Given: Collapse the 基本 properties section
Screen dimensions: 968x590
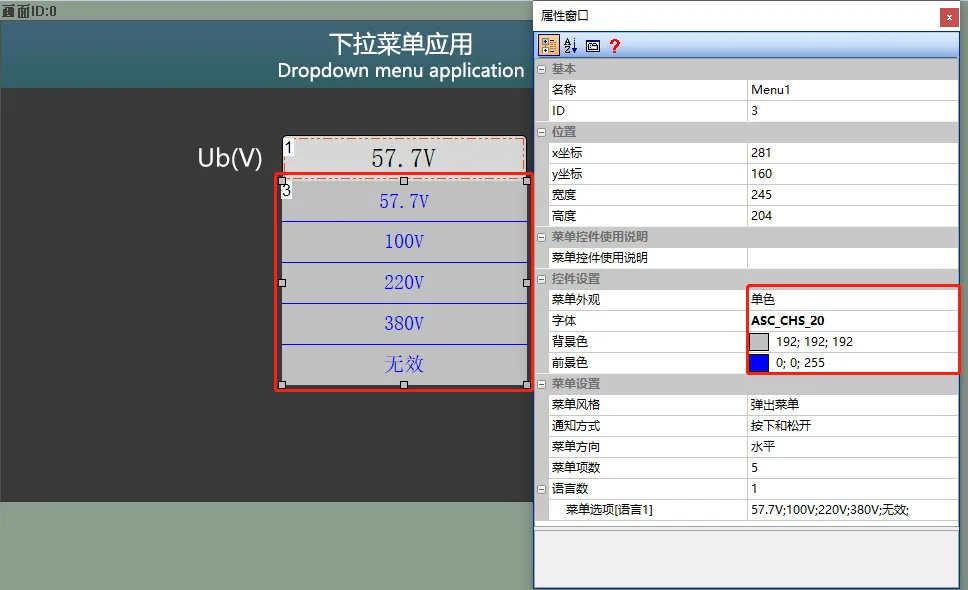Looking at the screenshot, I should (539, 68).
